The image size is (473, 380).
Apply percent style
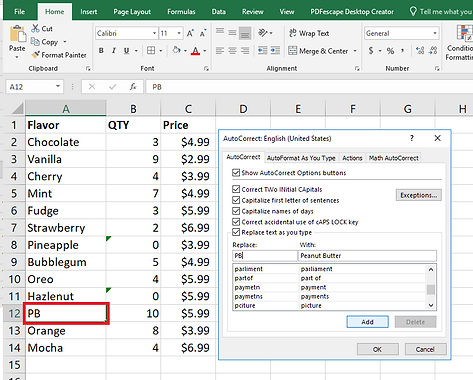pyautogui.click(x=390, y=51)
